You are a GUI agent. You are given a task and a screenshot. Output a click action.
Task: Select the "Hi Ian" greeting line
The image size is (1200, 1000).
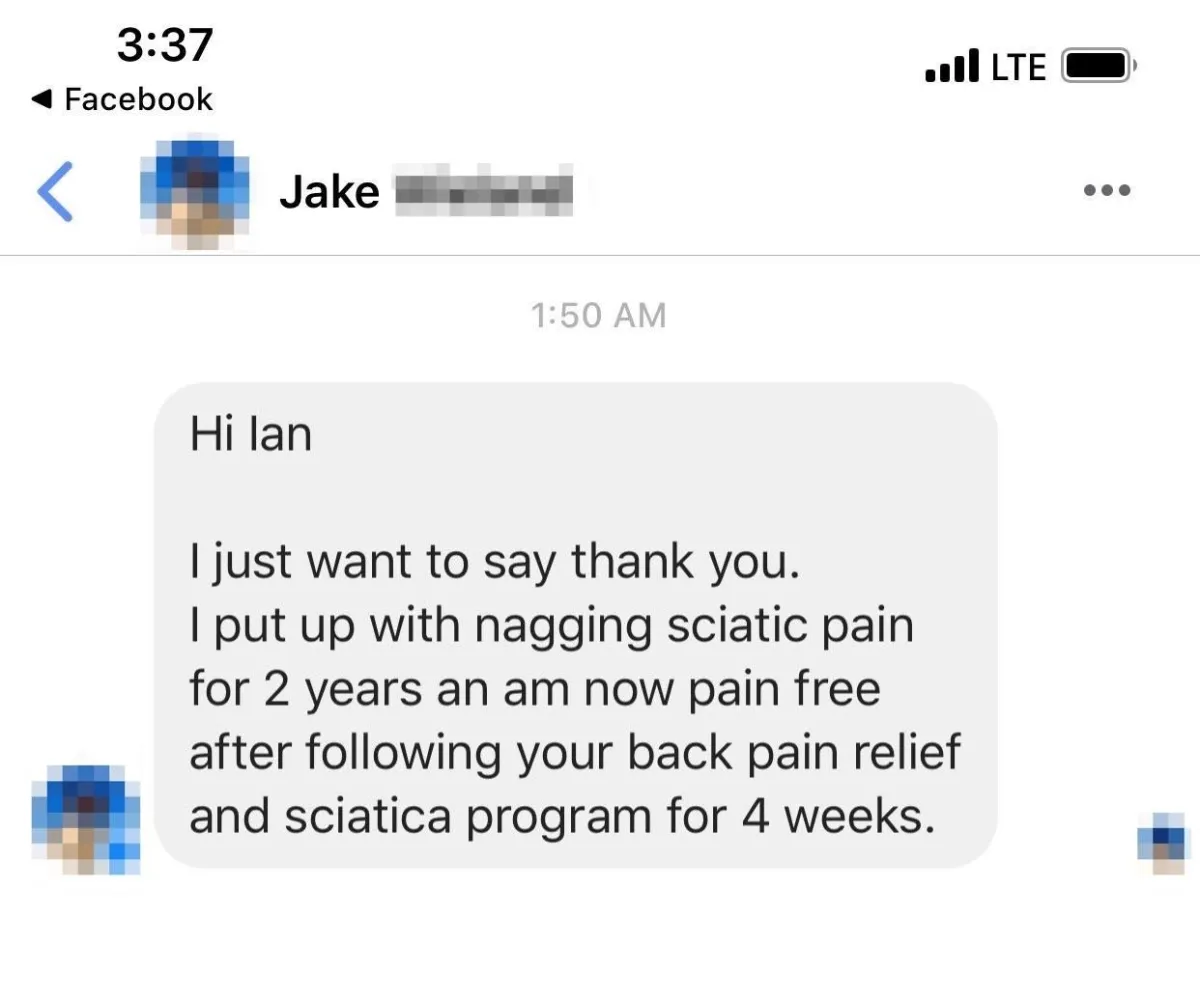pos(250,435)
